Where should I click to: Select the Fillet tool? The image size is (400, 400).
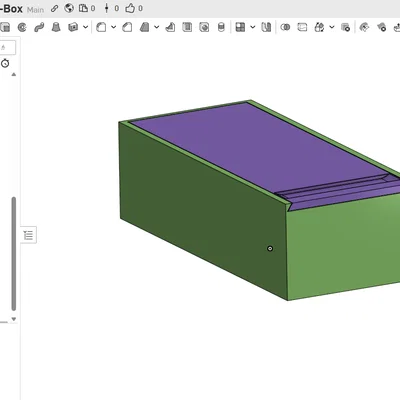[x=101, y=27]
